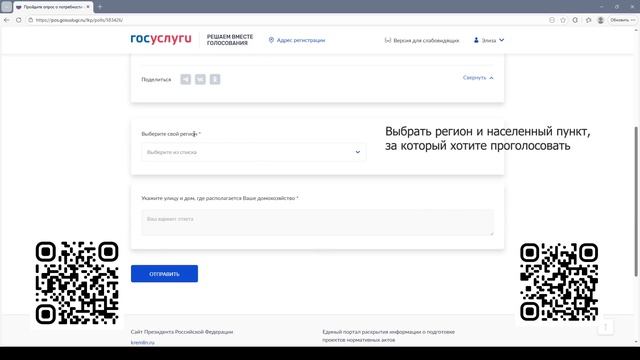Click the second share icon
Image resolution: width=640 pixels, height=360 pixels.
(200, 79)
